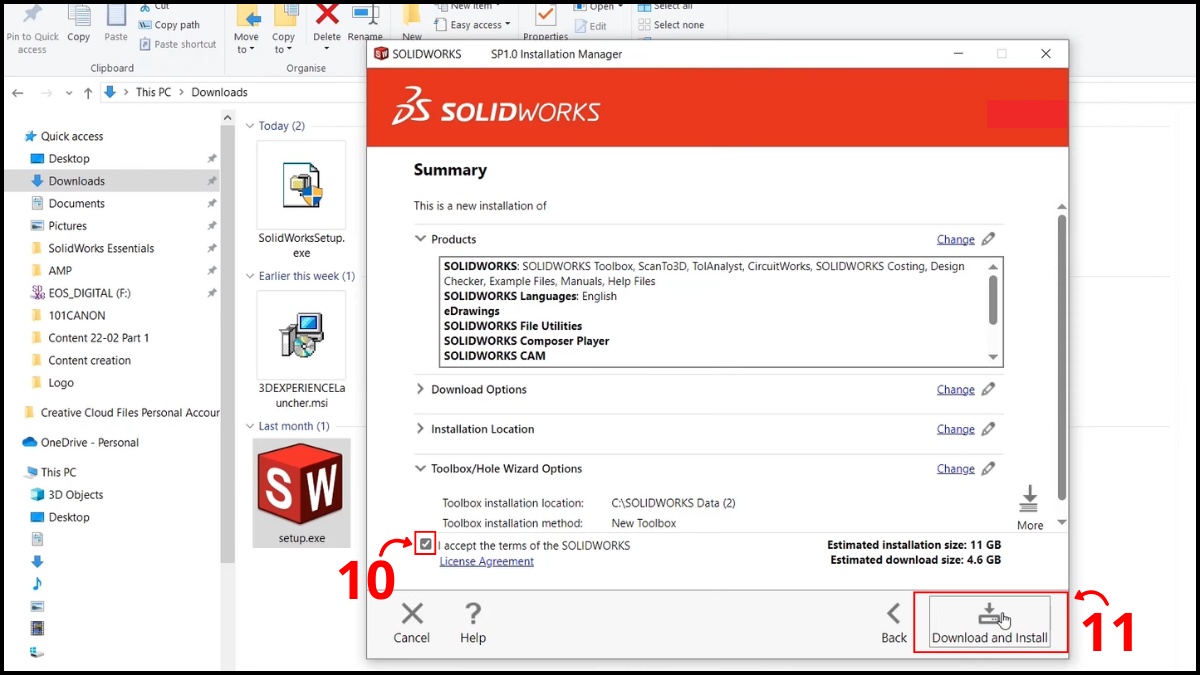Select the 3DEXPERIENCELauncher.msi file
1200x675 pixels.
(x=301, y=350)
